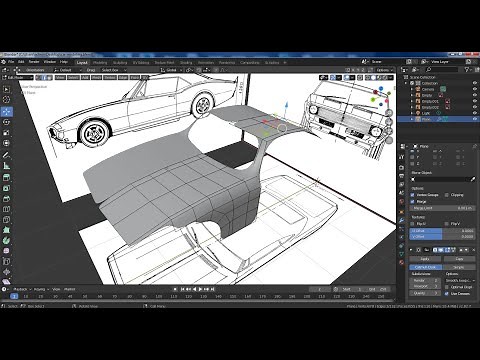This screenshot has height=360, width=480.
Task: Open the Default orientation dropdown
Action: point(68,70)
